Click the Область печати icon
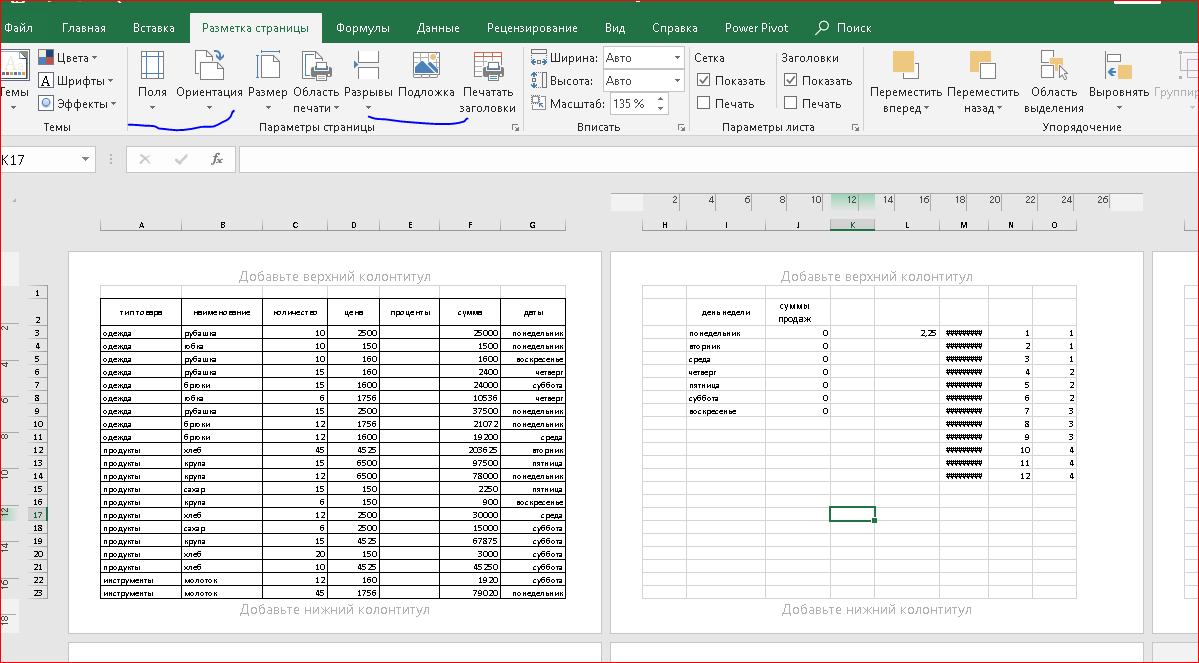Viewport: 1199px width, 663px height. [317, 67]
